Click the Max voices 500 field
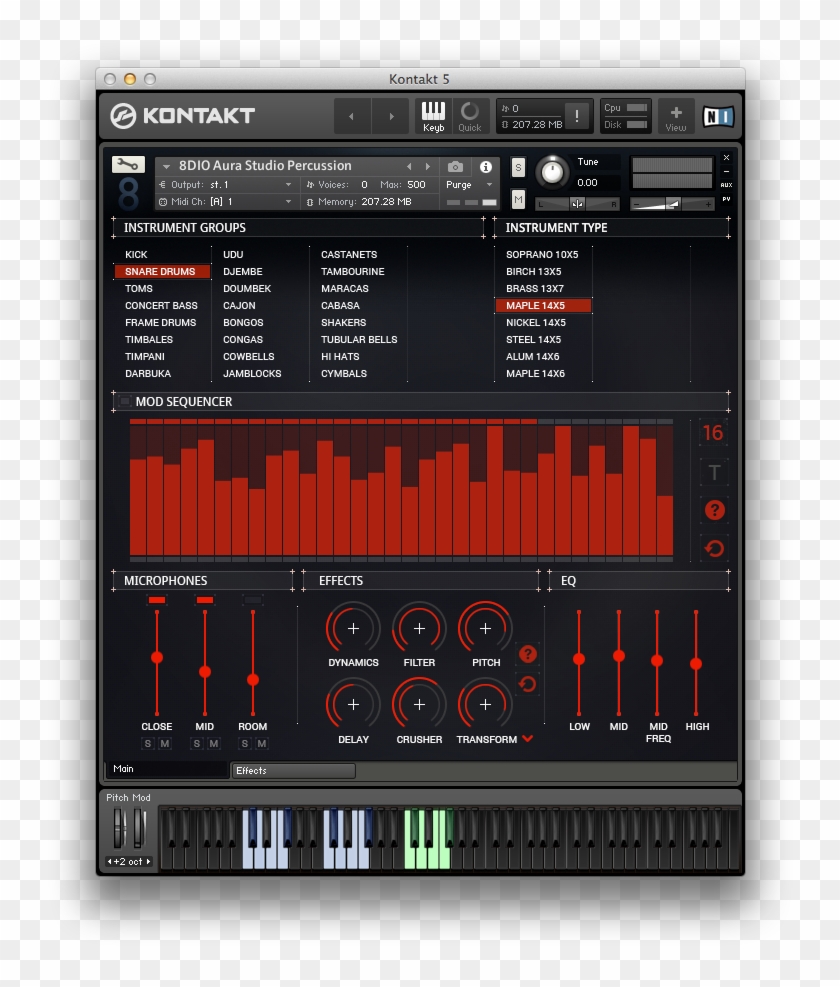Image resolution: width=840 pixels, height=987 pixels. 416,184
